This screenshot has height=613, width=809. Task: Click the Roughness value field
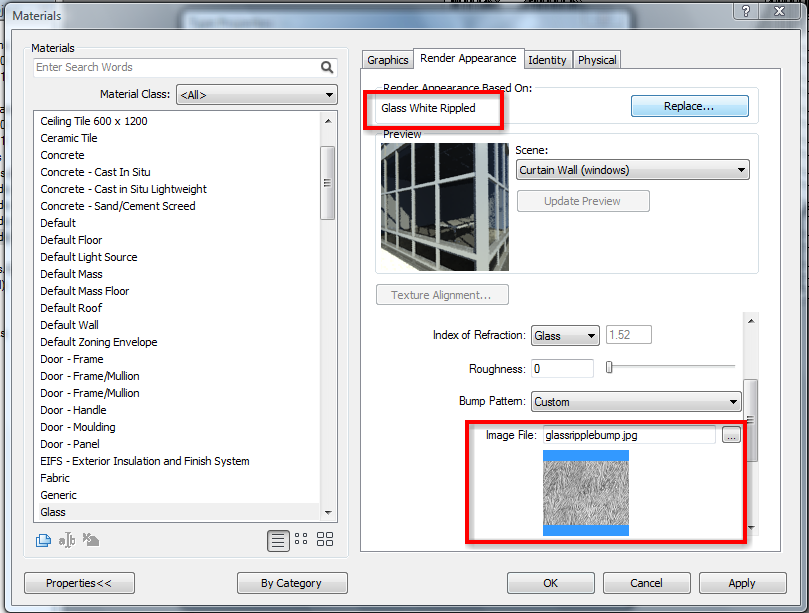coord(562,368)
